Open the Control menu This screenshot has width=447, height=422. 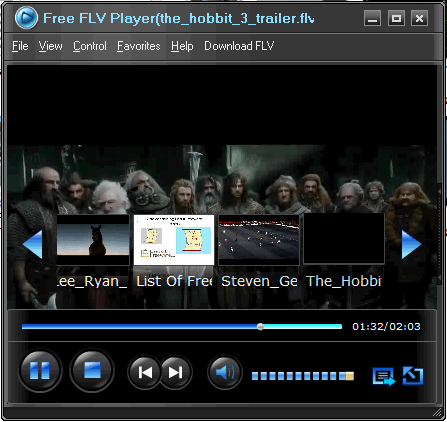click(90, 46)
